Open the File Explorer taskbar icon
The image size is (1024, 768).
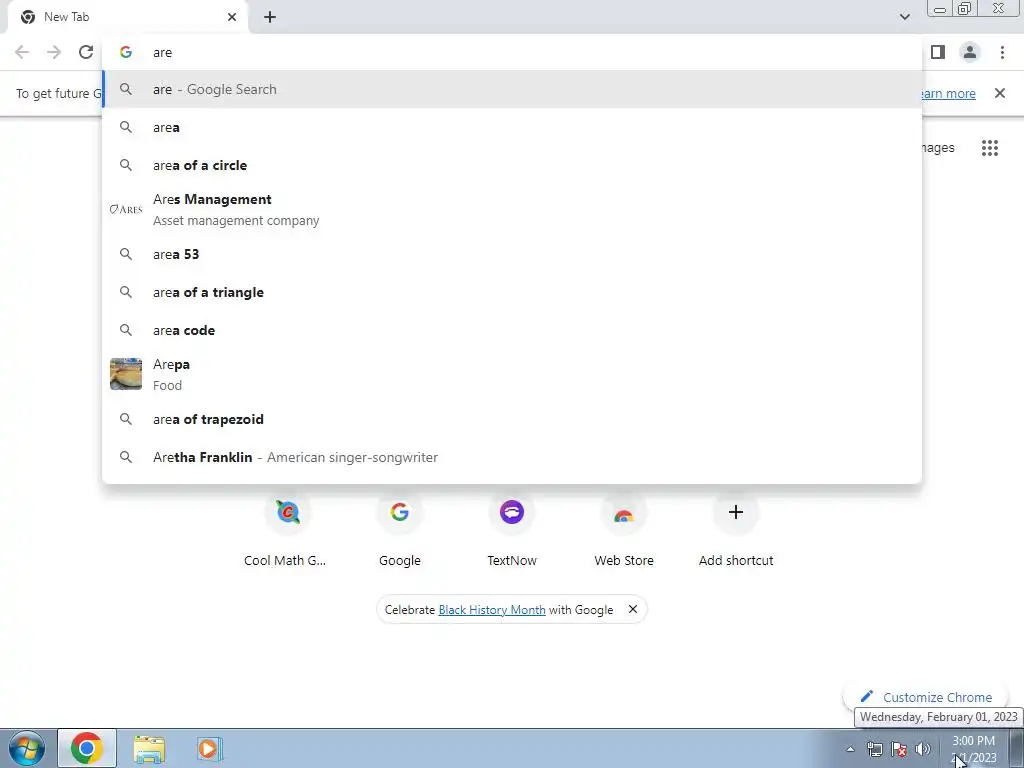(x=150, y=749)
